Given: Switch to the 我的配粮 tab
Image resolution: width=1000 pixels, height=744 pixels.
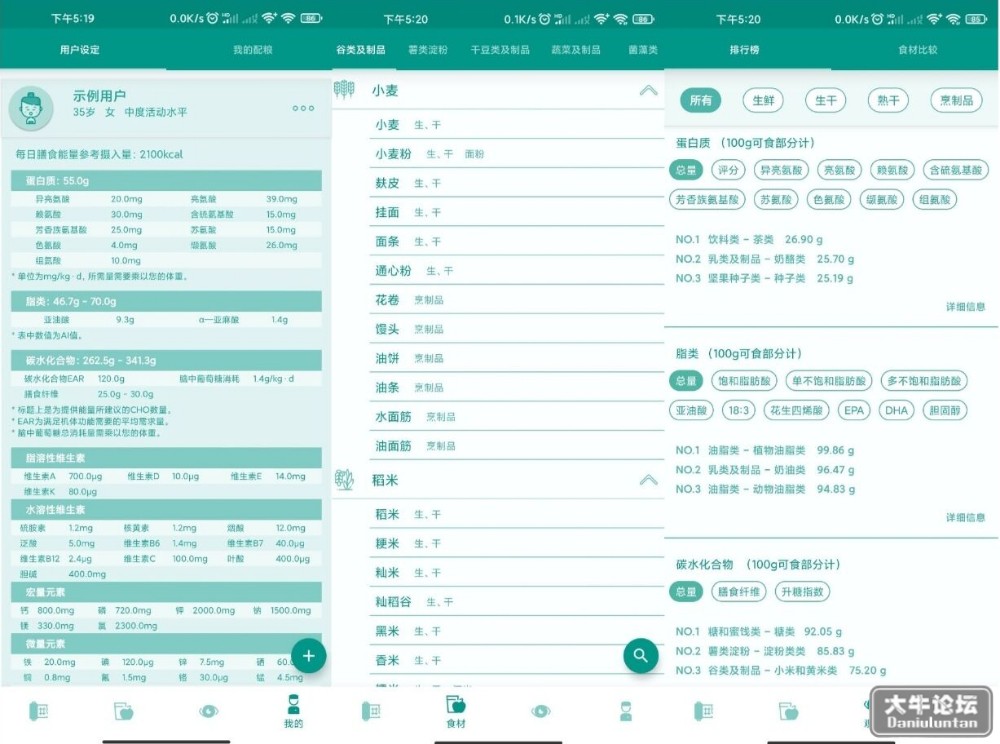Looking at the screenshot, I should click(x=253, y=50).
